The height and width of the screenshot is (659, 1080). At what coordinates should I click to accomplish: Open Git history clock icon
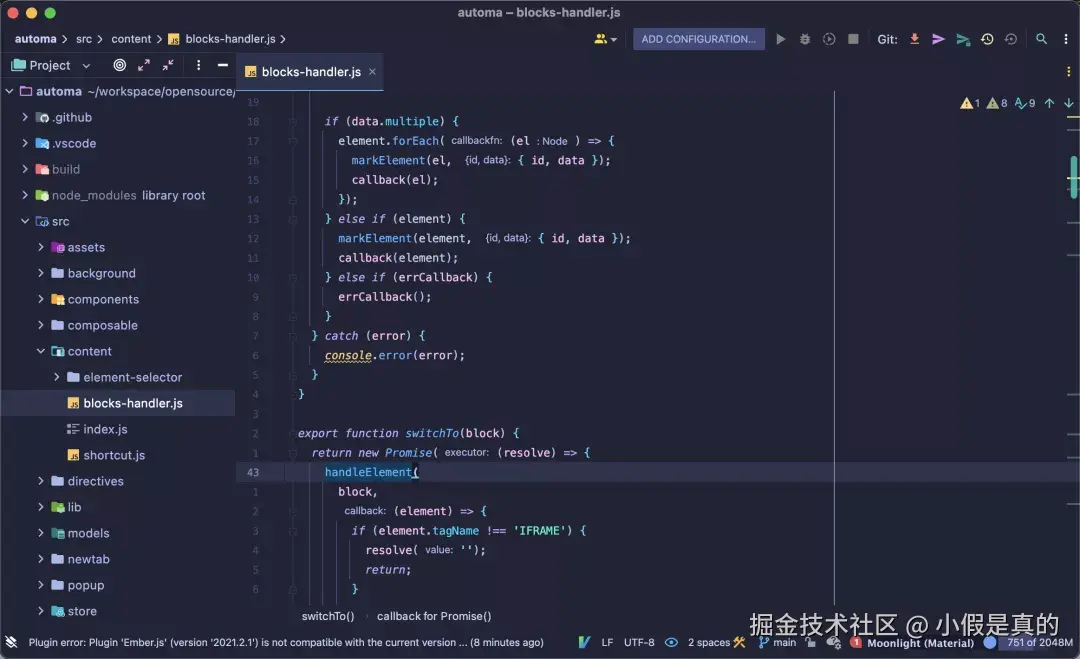click(x=987, y=39)
